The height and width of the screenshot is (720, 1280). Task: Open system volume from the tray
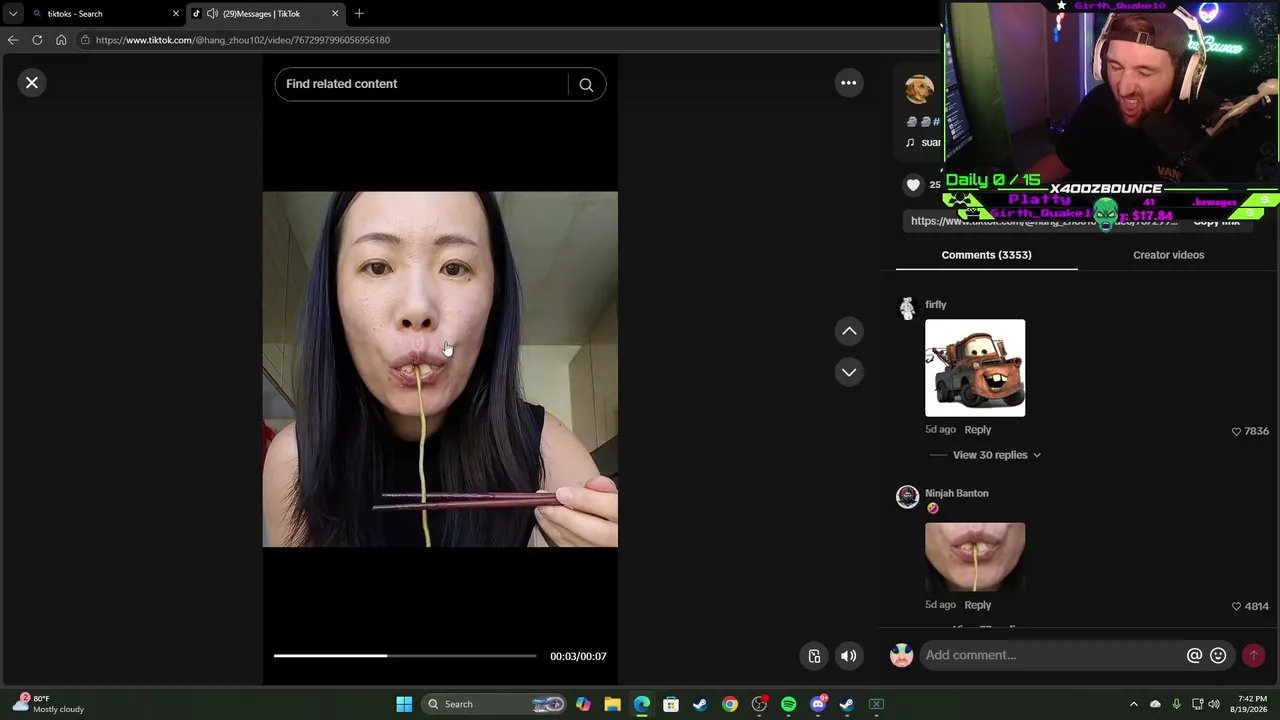1214,704
